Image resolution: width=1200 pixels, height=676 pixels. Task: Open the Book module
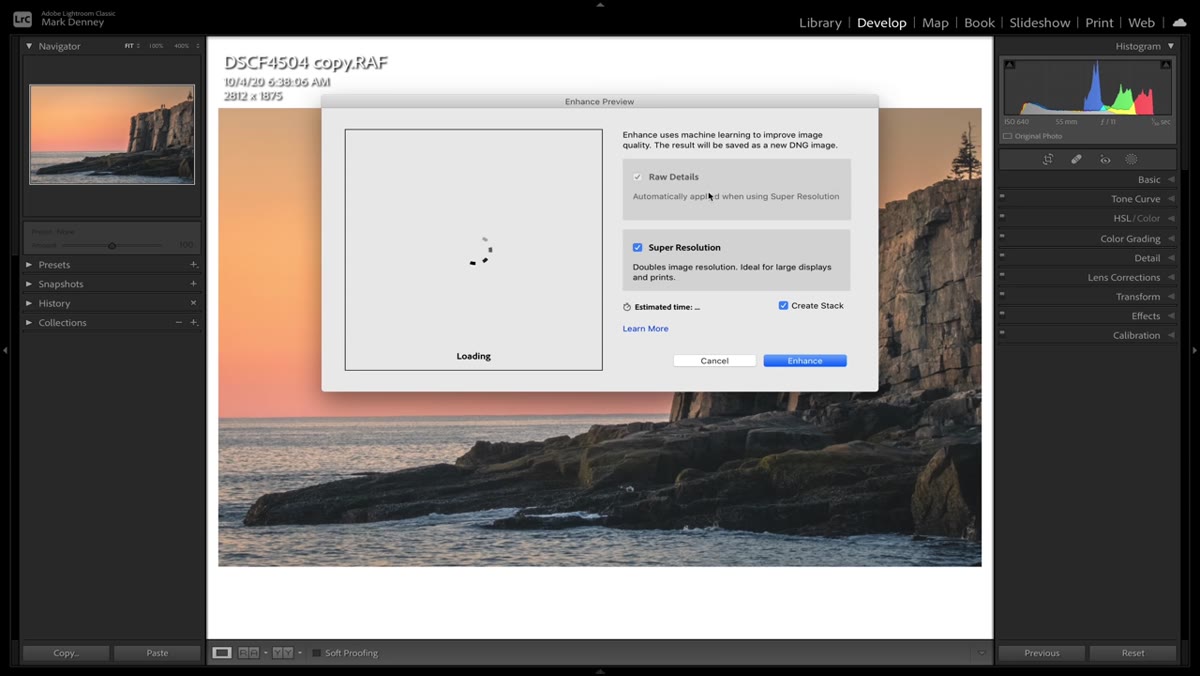(x=979, y=22)
